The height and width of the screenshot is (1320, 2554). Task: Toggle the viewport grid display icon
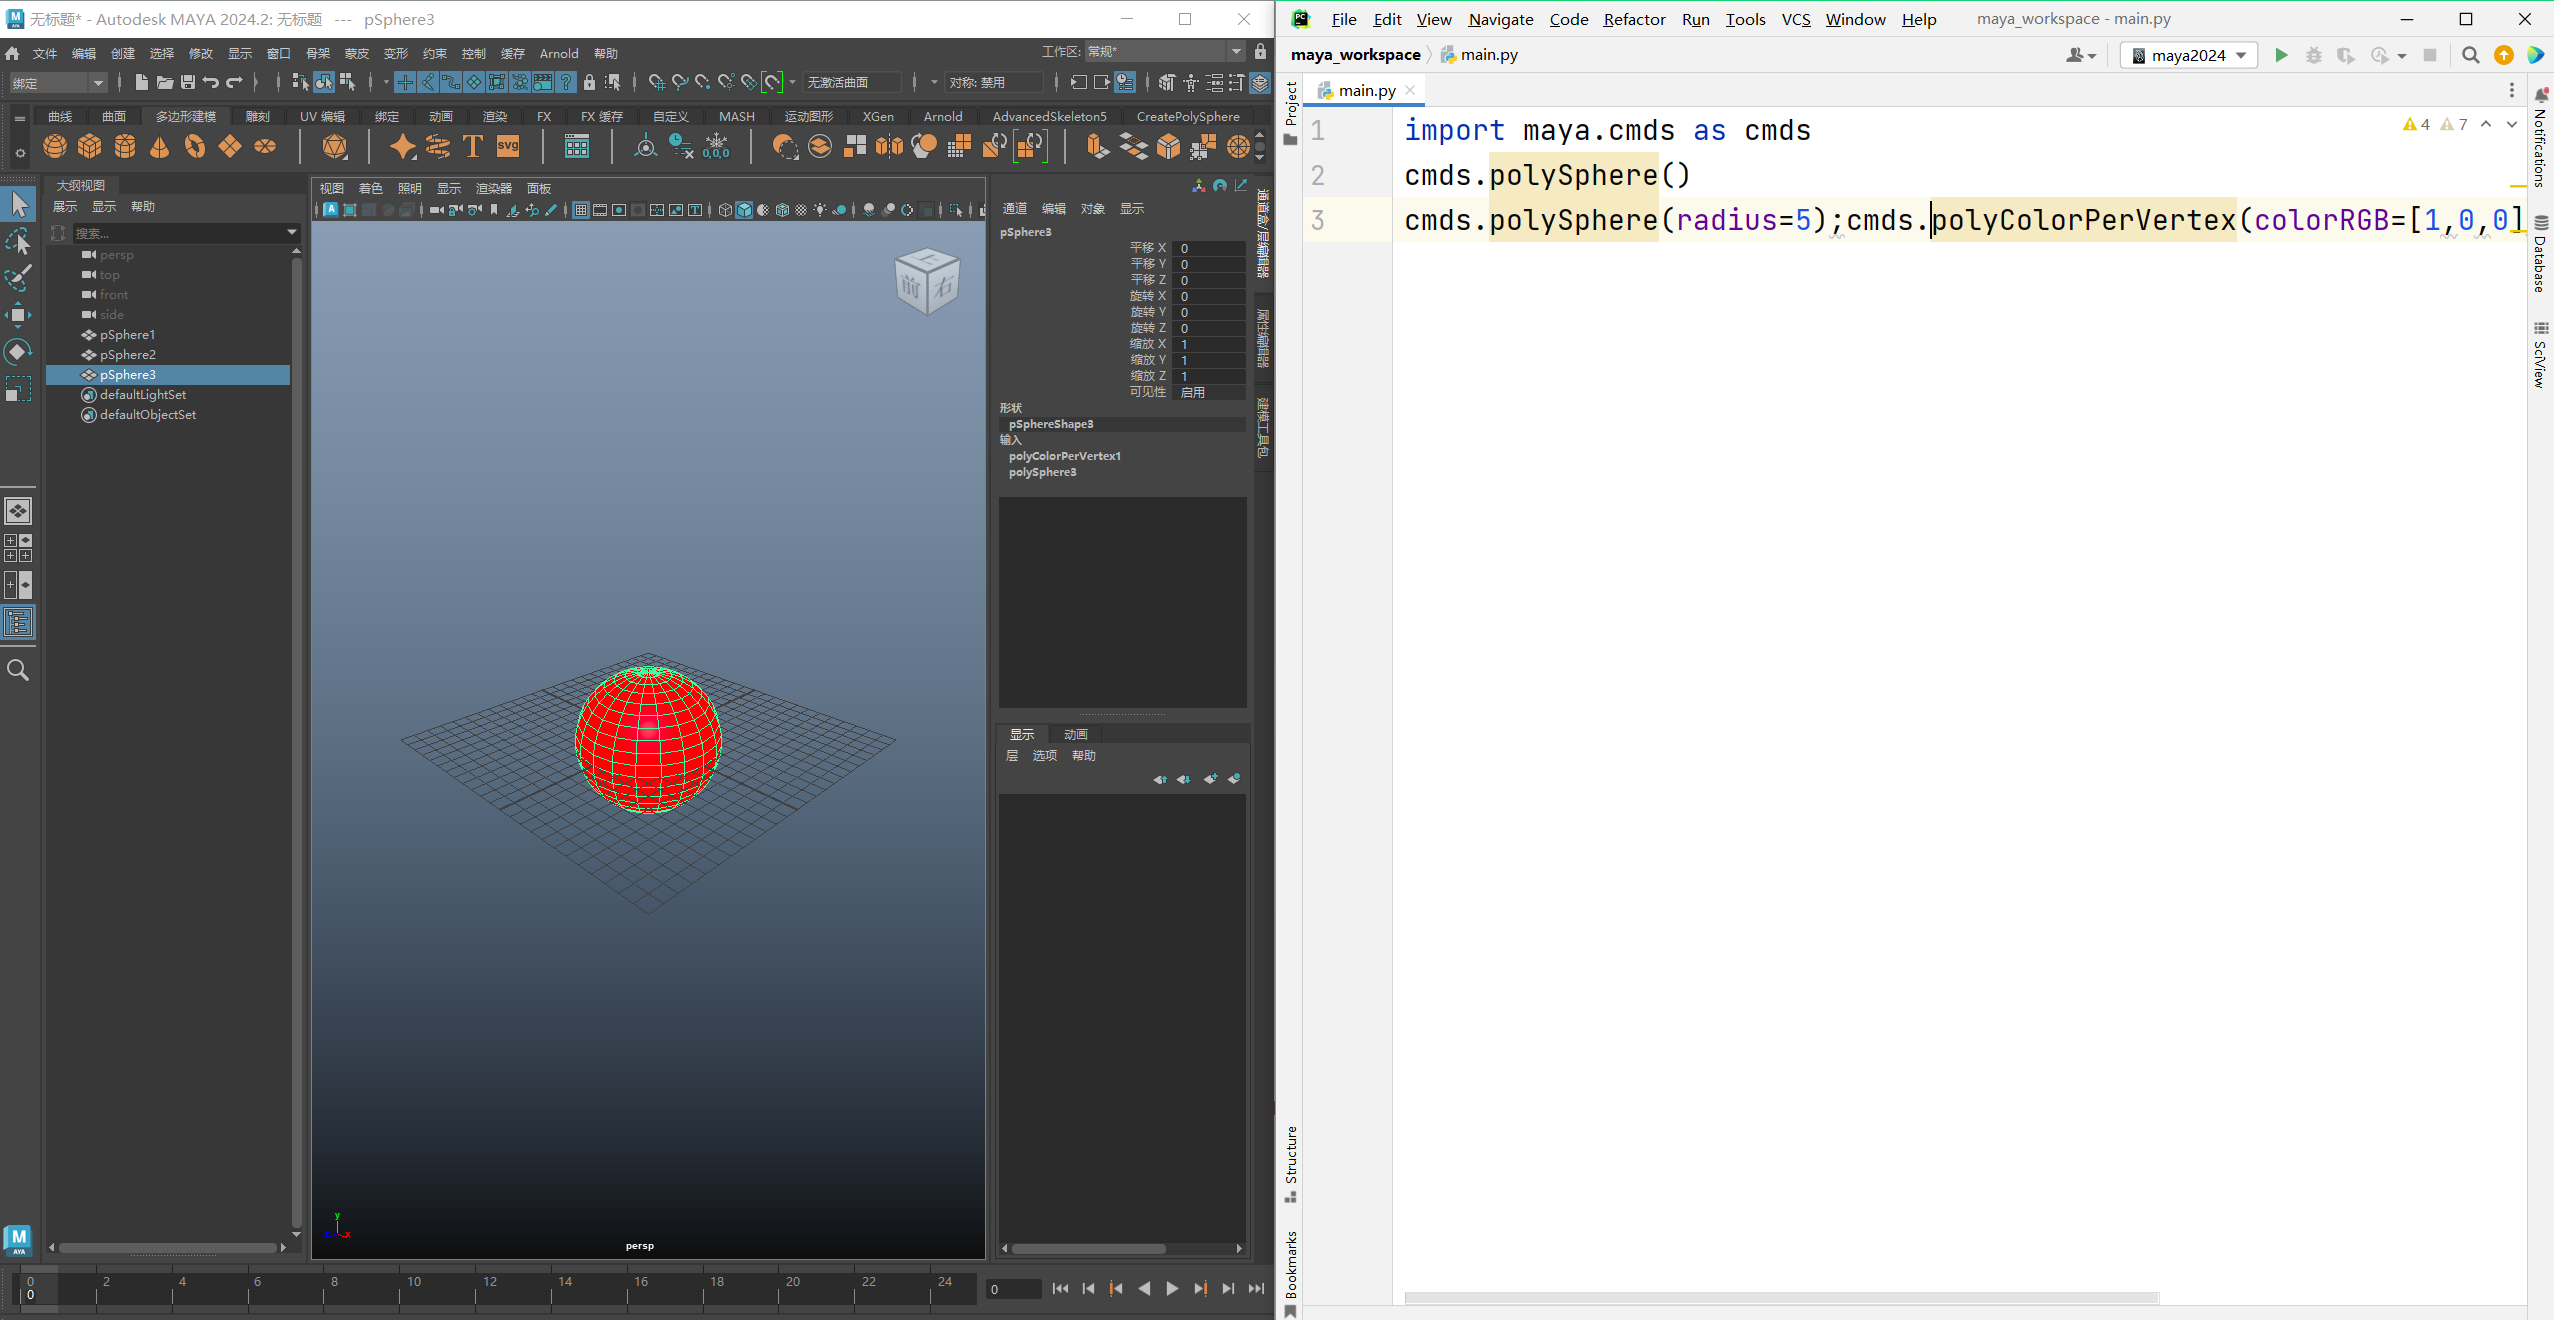(x=580, y=210)
